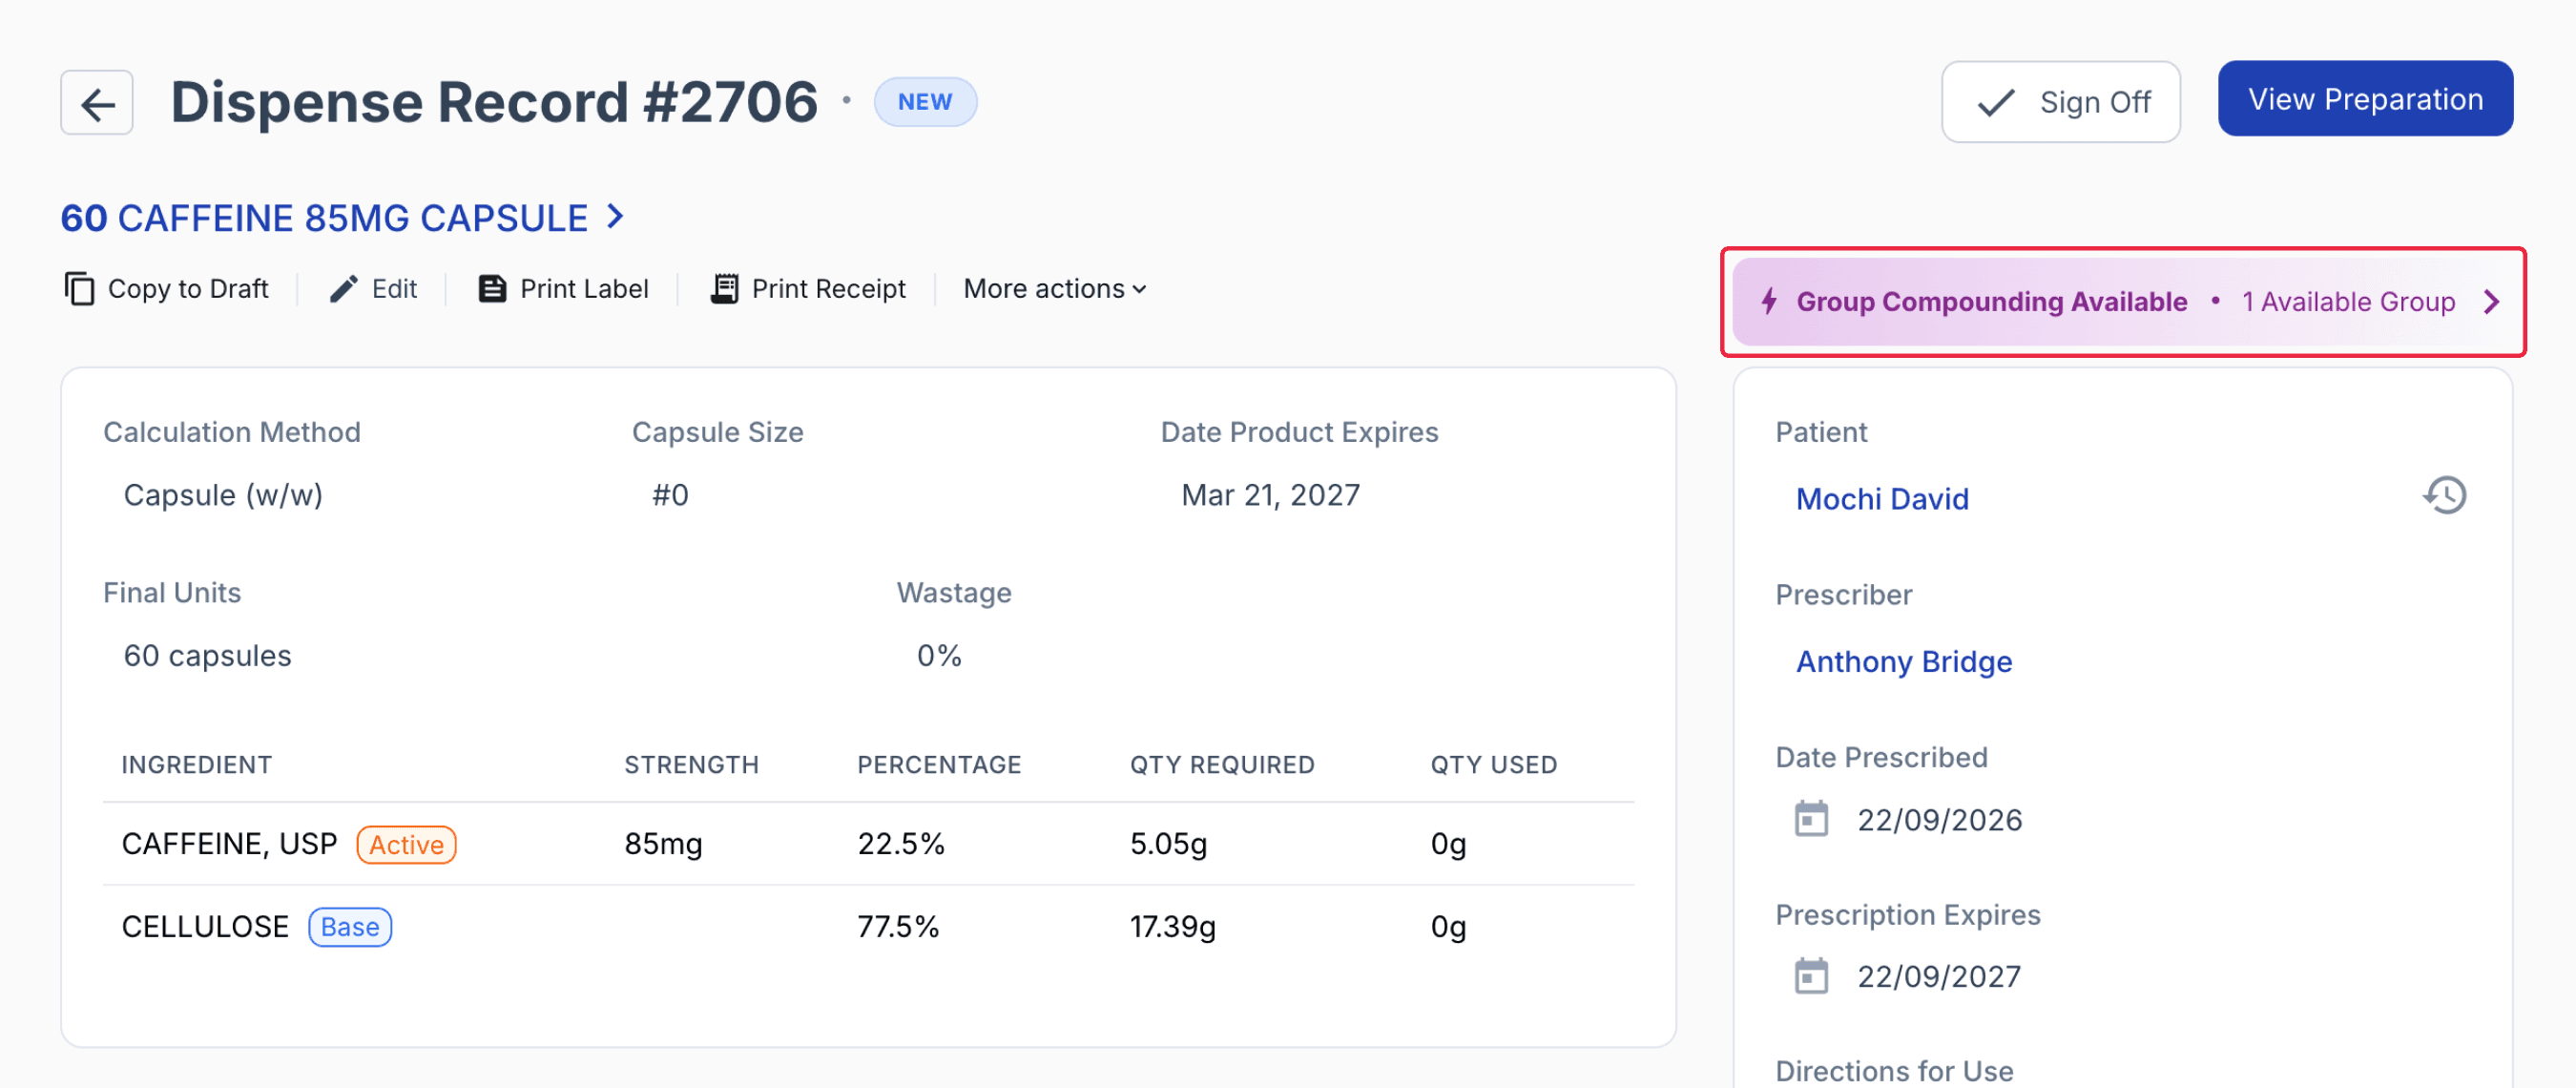Click the 0% wastage value
Screen dimensions: 2576x1088
pos(939,656)
